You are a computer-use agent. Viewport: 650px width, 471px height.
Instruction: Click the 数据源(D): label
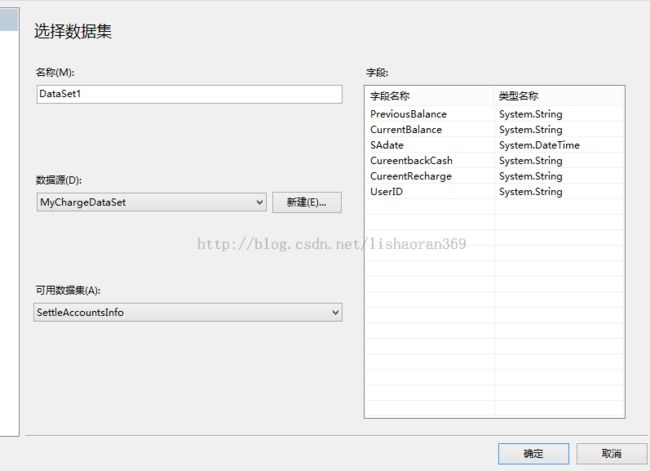click(59, 180)
